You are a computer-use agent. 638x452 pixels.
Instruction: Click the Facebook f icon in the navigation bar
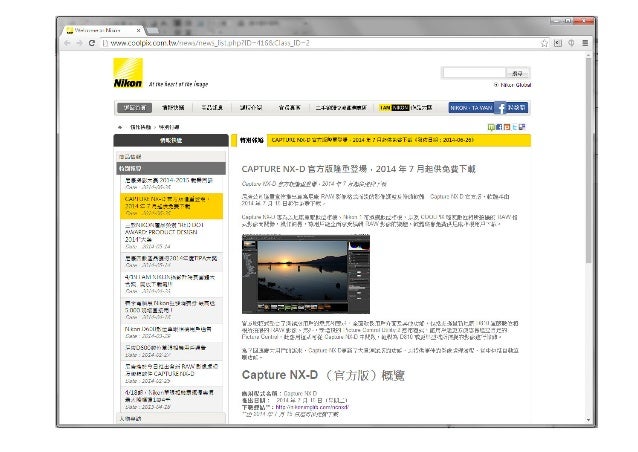(501, 108)
